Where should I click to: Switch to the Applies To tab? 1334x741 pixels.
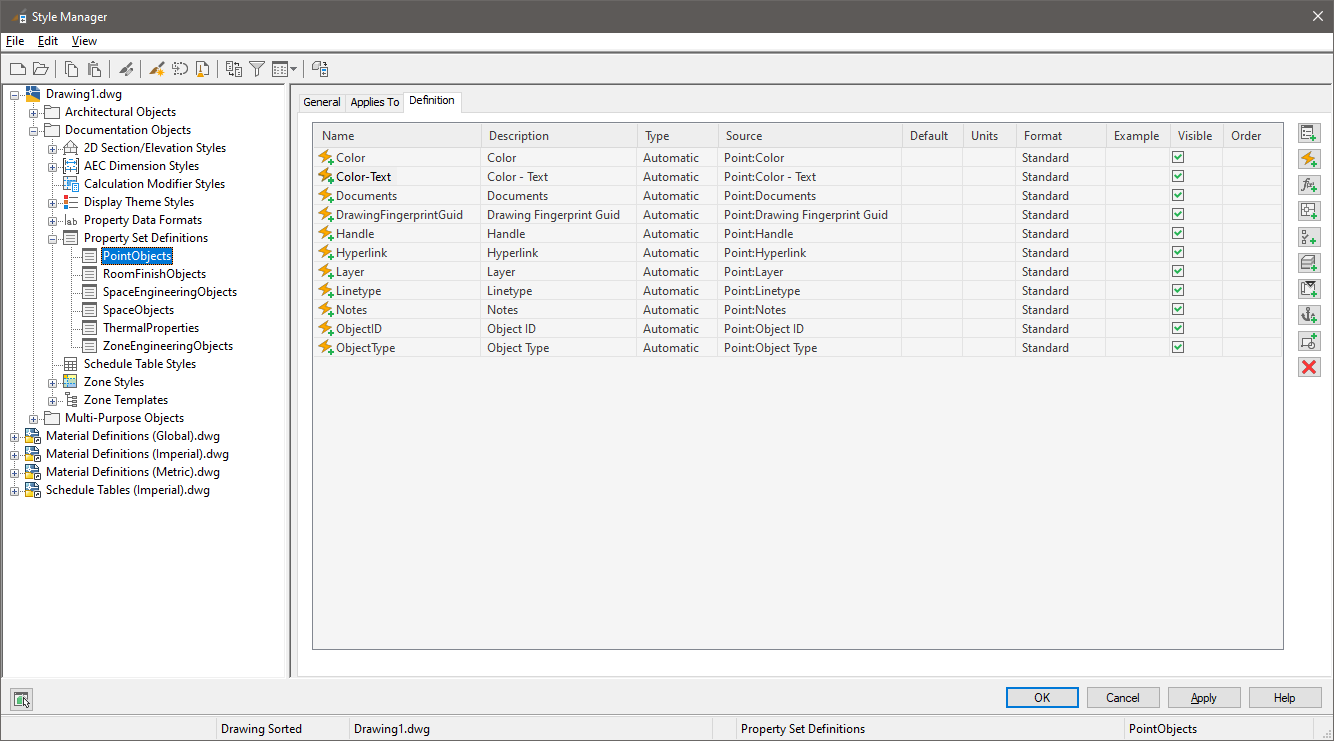[374, 101]
